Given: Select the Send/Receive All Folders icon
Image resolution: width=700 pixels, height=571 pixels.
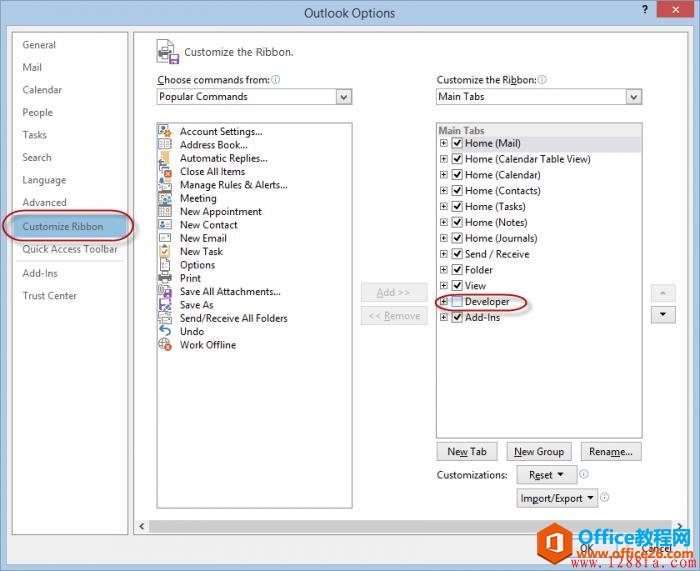Looking at the screenshot, I should click(x=165, y=318).
